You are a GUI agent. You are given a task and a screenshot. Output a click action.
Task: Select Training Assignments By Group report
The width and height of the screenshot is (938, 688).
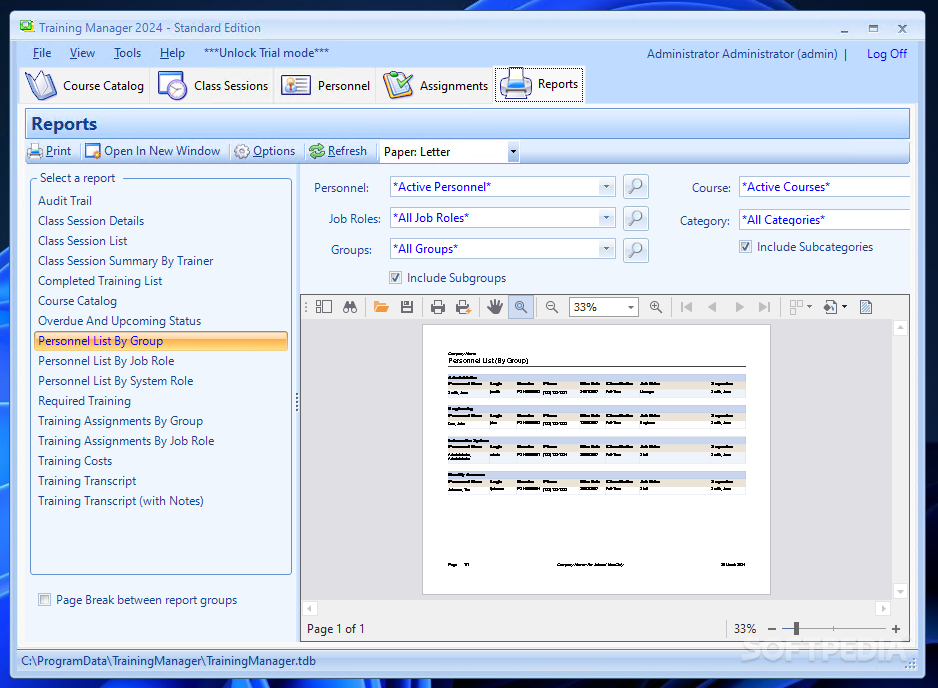click(x=120, y=421)
